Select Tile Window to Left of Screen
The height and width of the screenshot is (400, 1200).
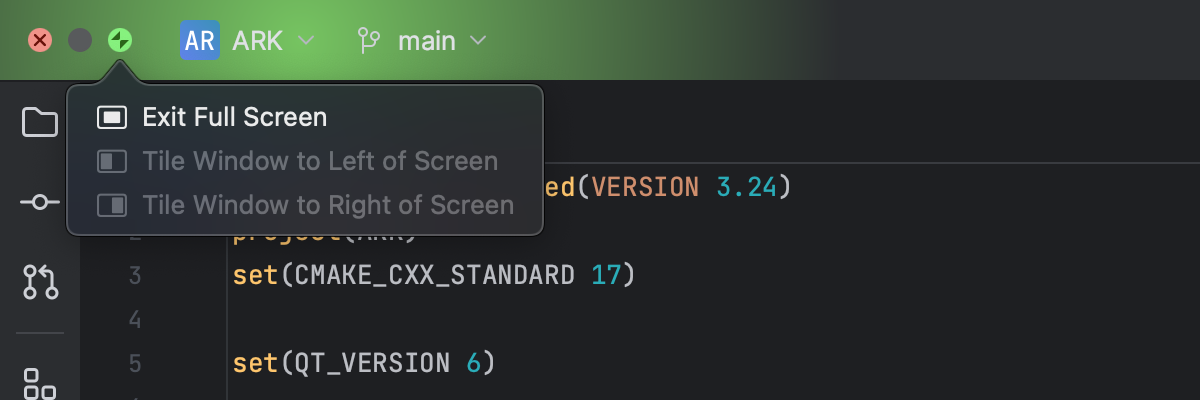pyautogui.click(x=320, y=162)
